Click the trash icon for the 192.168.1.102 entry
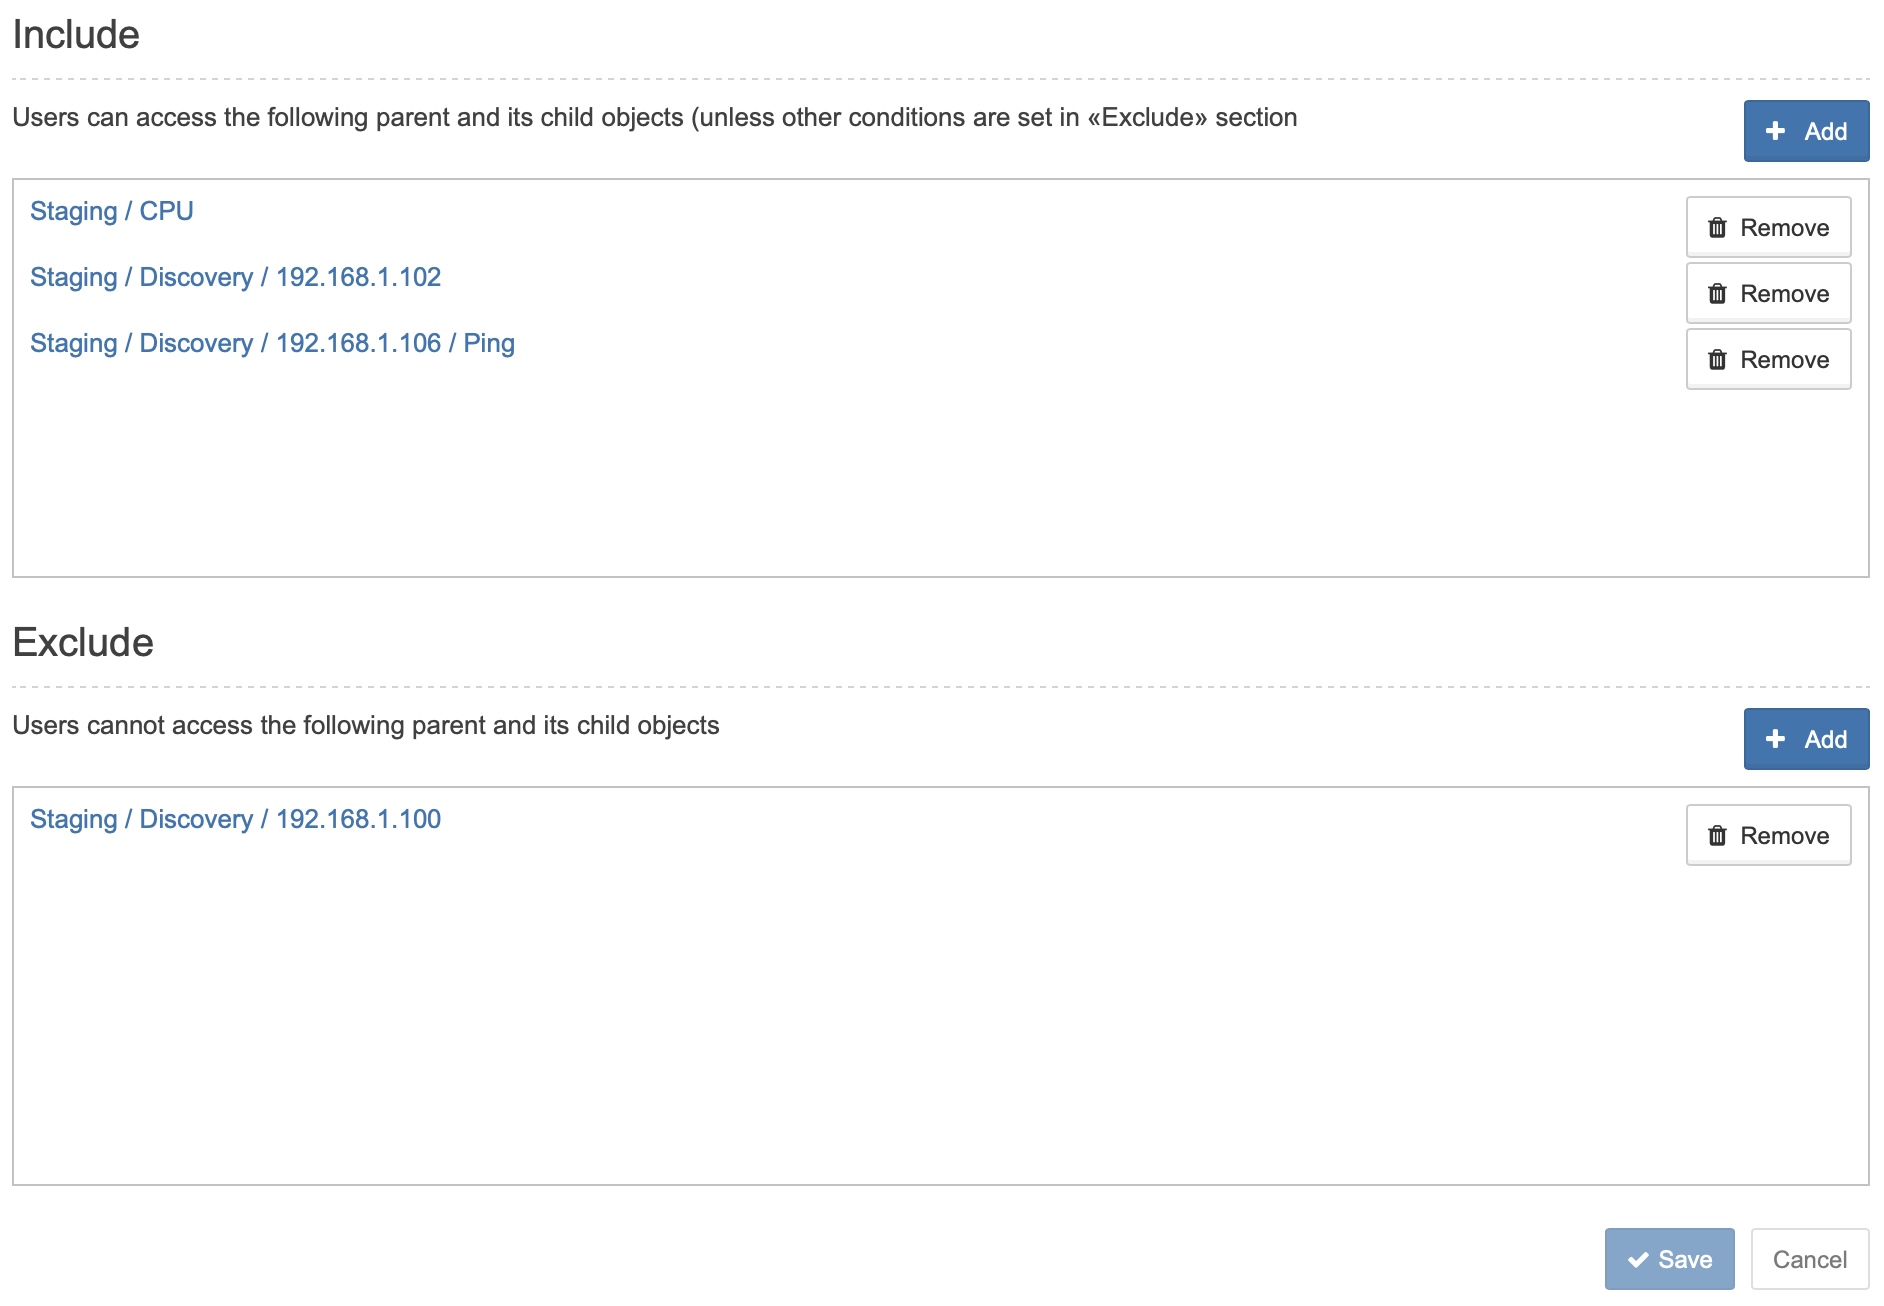The image size is (1884, 1306). point(1717,294)
